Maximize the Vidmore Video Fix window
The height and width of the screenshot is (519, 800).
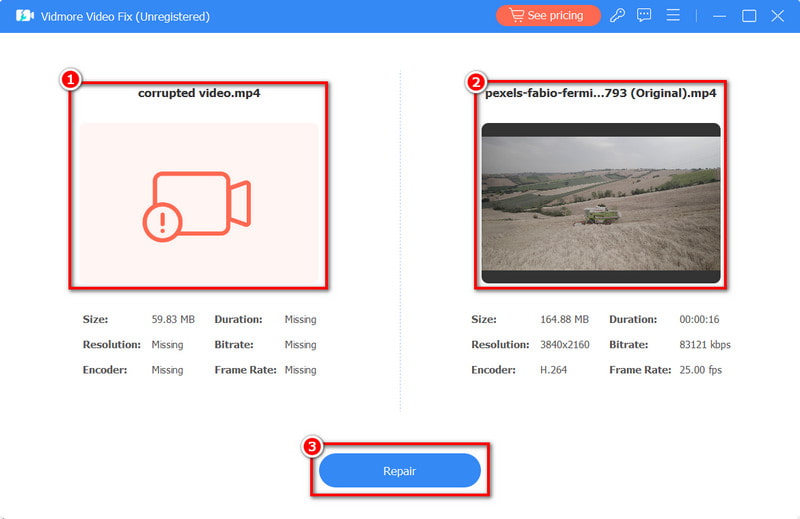749,16
